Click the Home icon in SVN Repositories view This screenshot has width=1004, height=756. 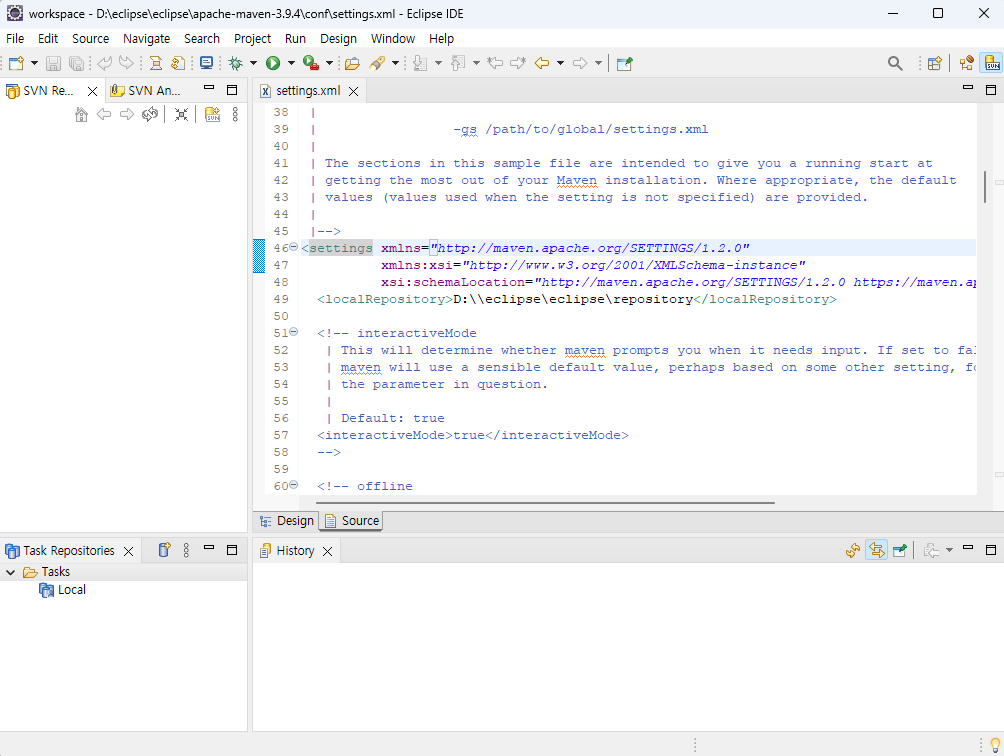point(81,115)
